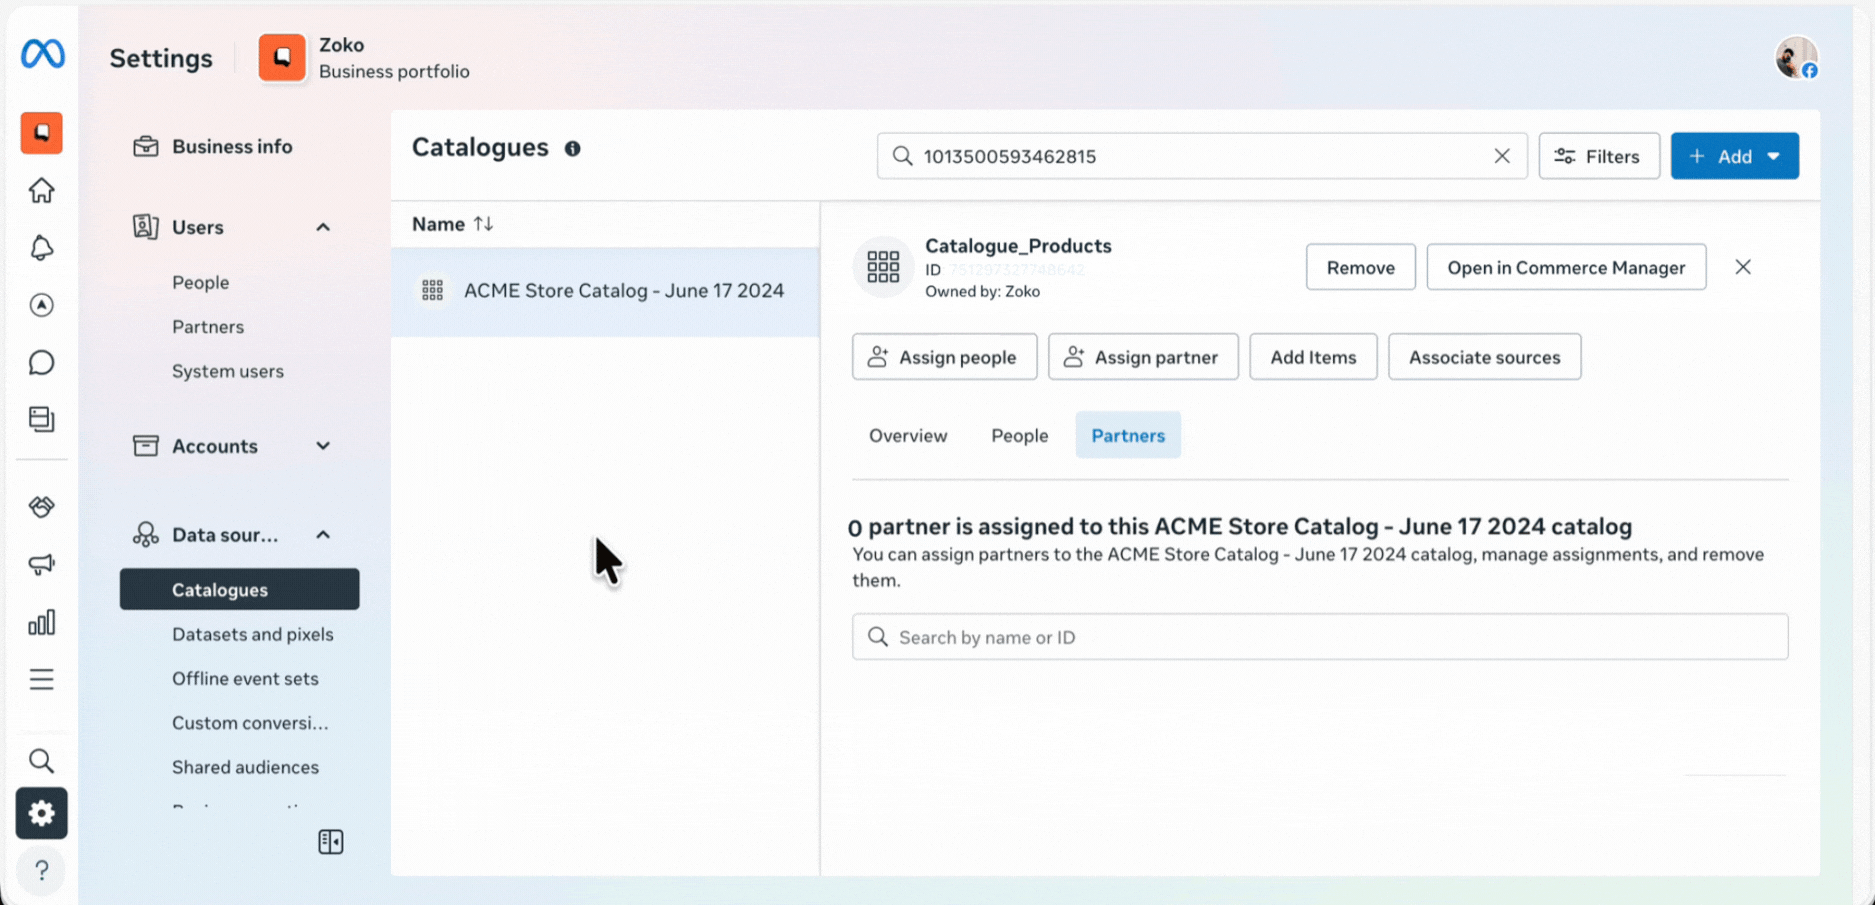The width and height of the screenshot is (1875, 905).
Task: Click Open in Commerce Manager
Action: 1566,267
